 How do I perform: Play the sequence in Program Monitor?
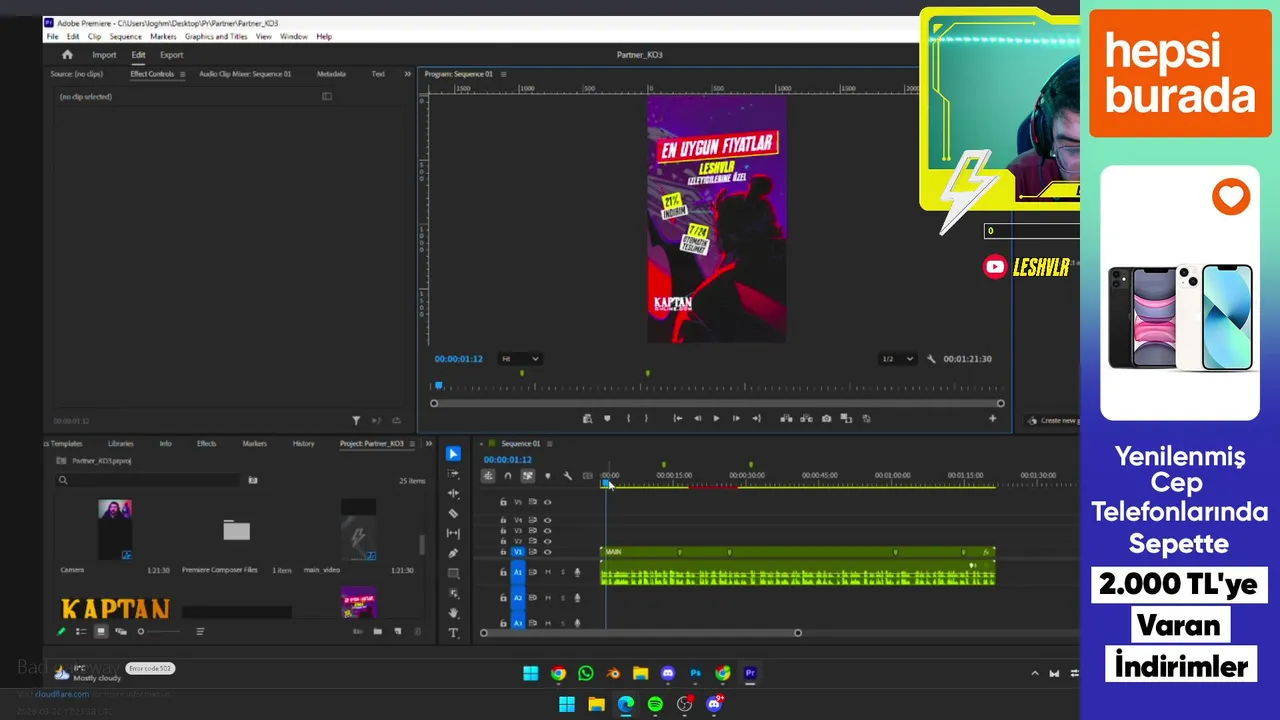[716, 418]
